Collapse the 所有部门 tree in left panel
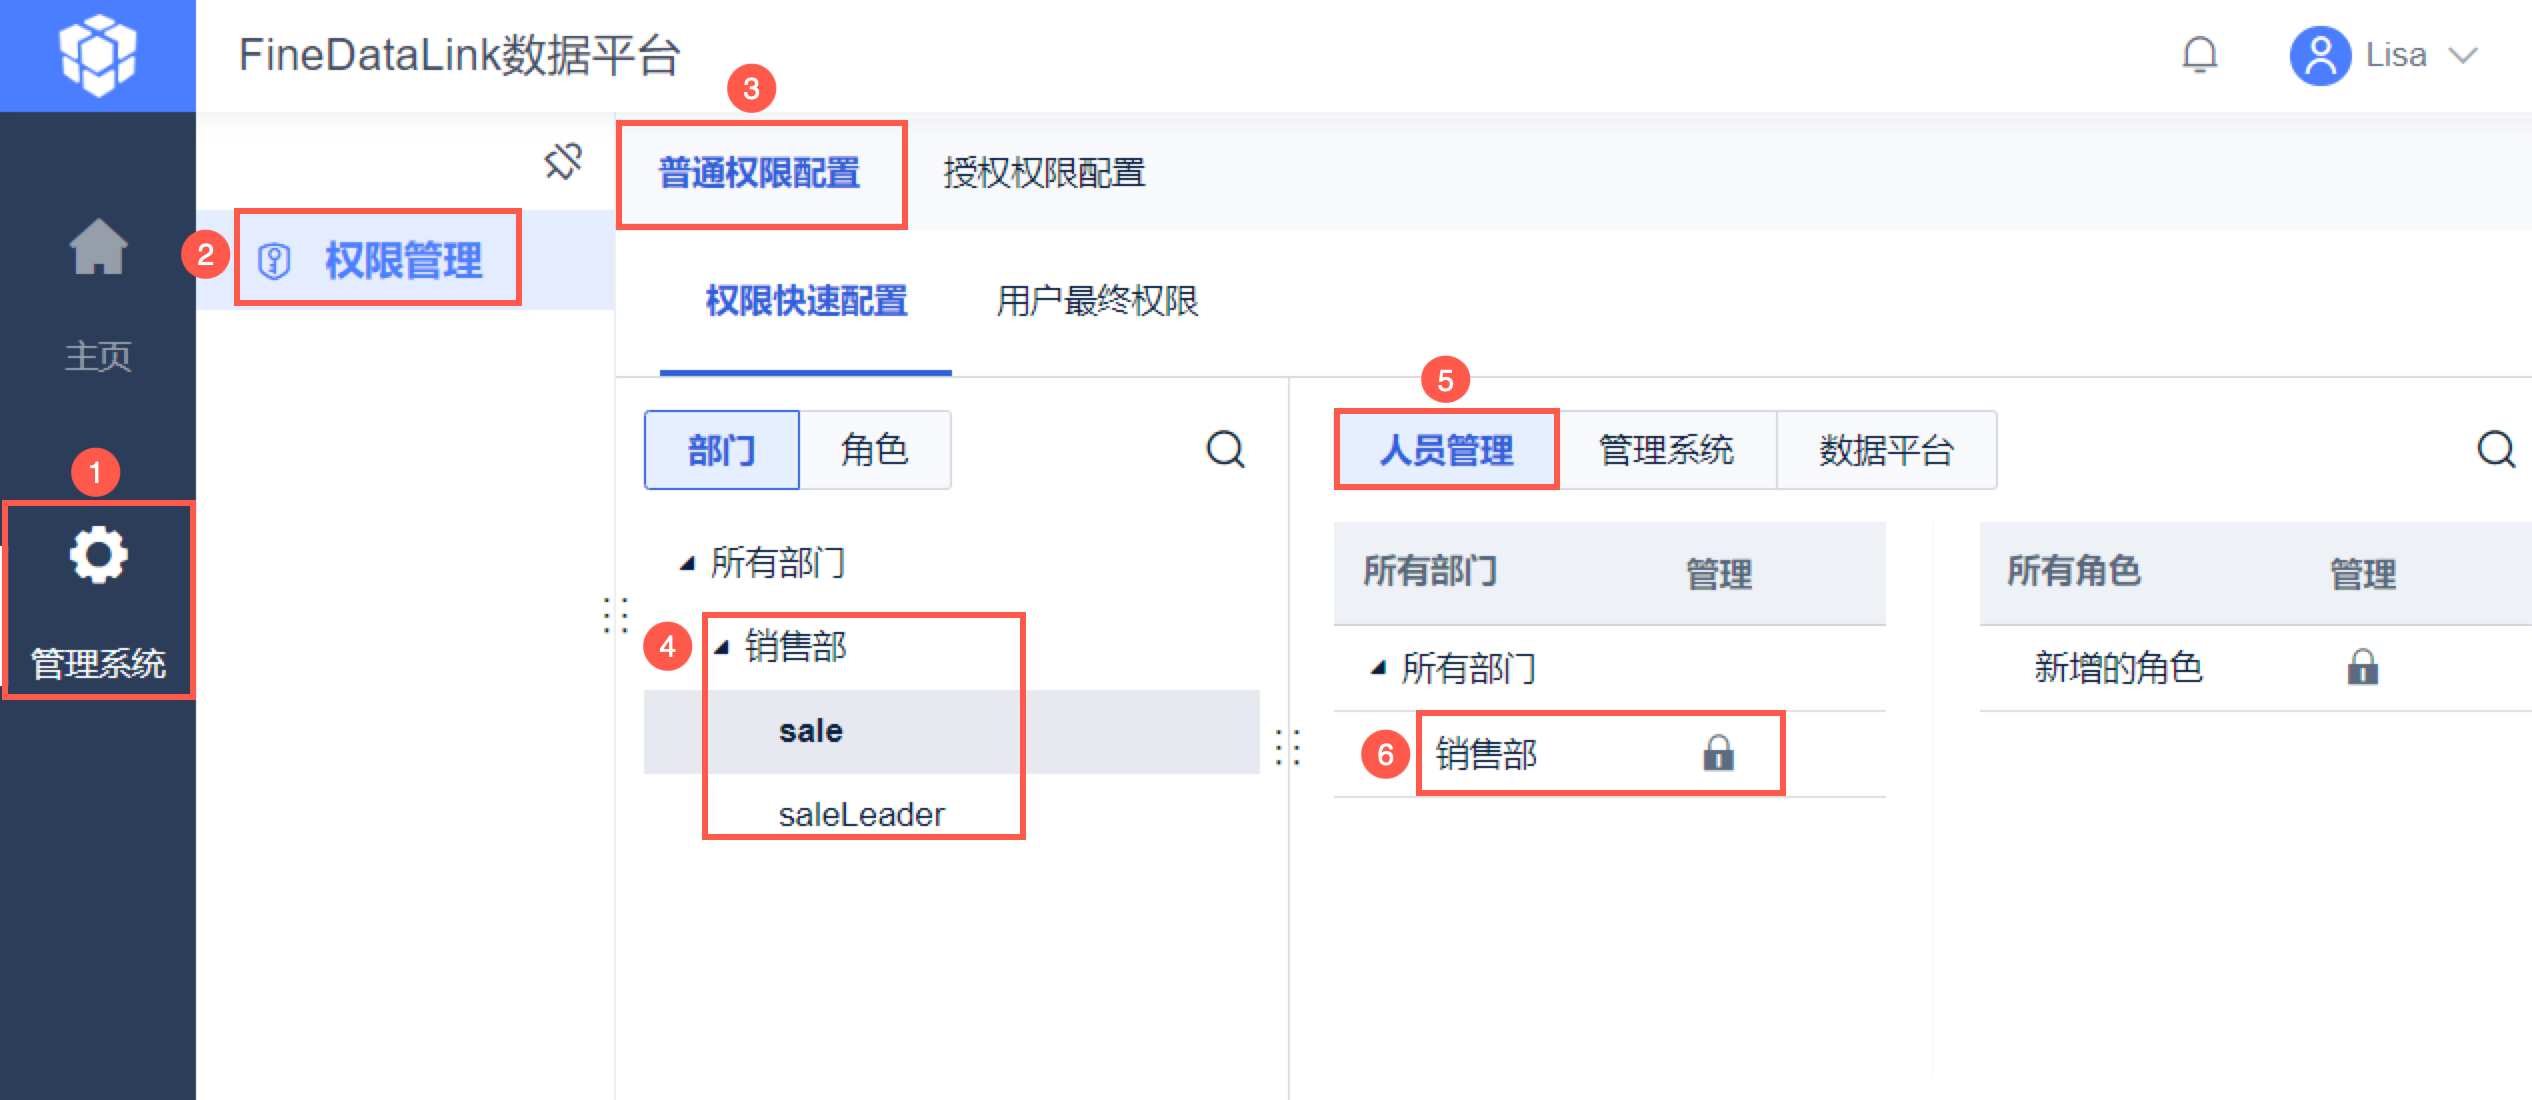 tap(688, 564)
